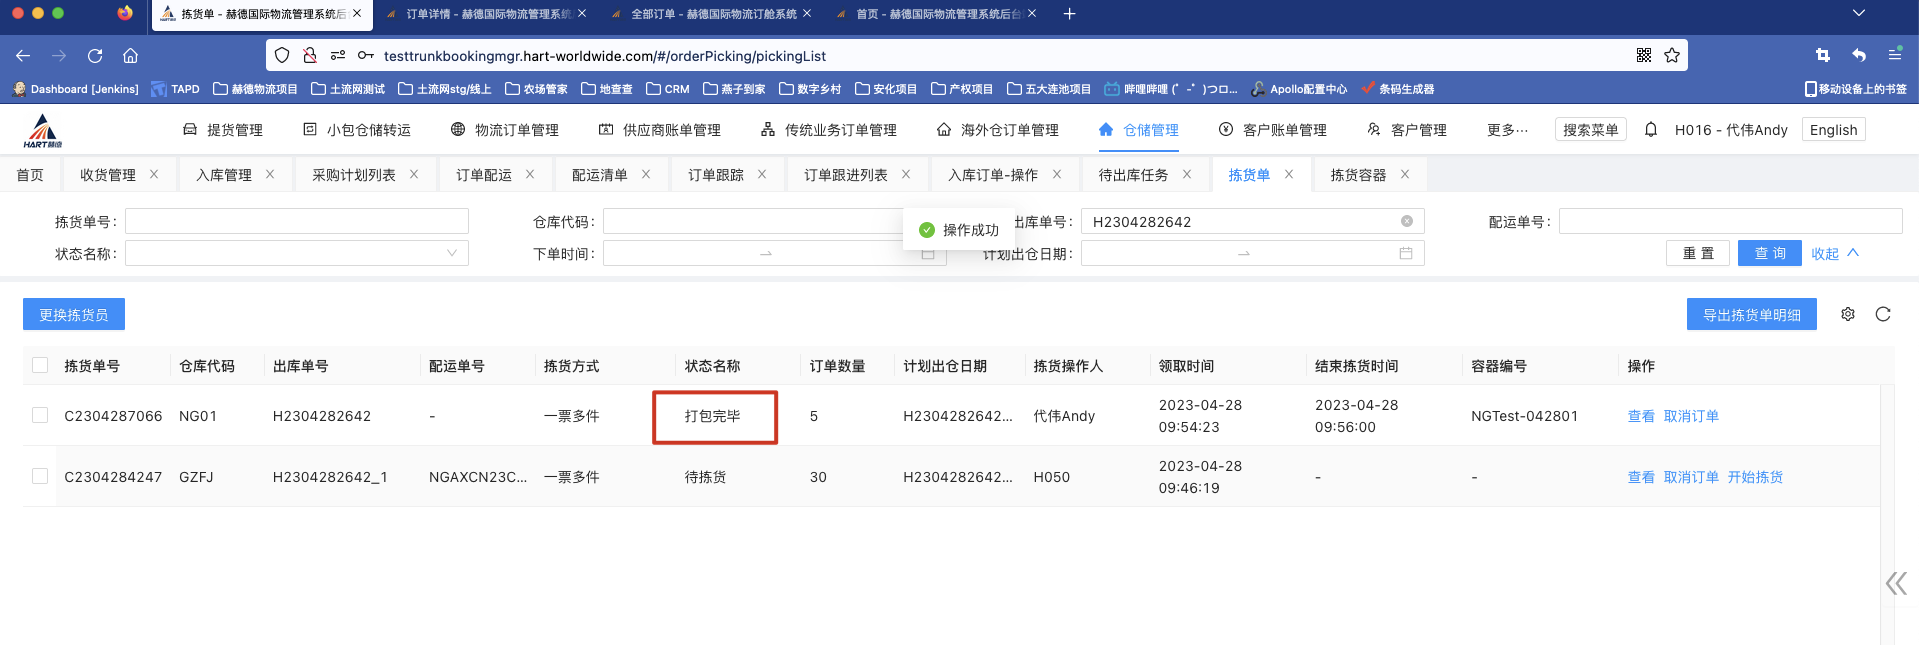Open the 状态名称 dropdown
Screen dimensions: 1919x645
pyautogui.click(x=296, y=253)
